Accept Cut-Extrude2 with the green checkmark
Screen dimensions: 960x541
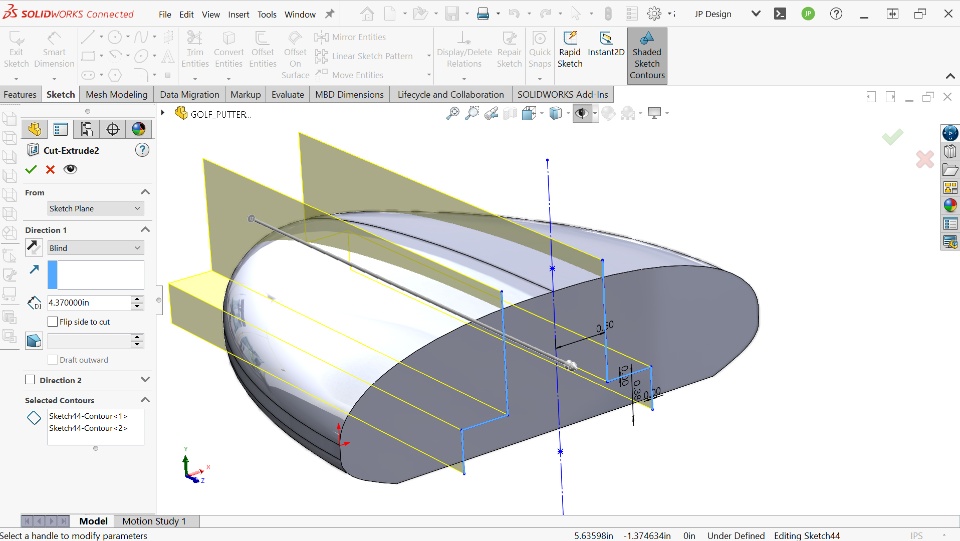tap(31, 169)
